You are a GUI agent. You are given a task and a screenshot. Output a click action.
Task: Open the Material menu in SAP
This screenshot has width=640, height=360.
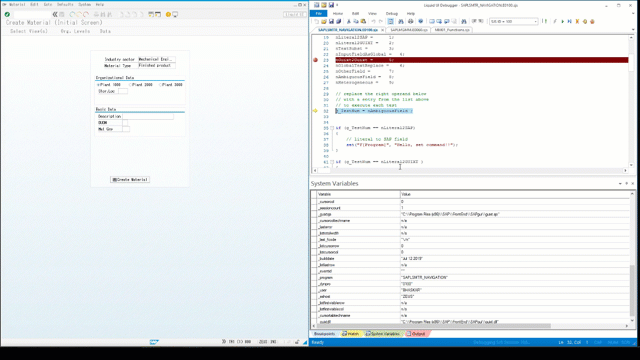(17, 4)
